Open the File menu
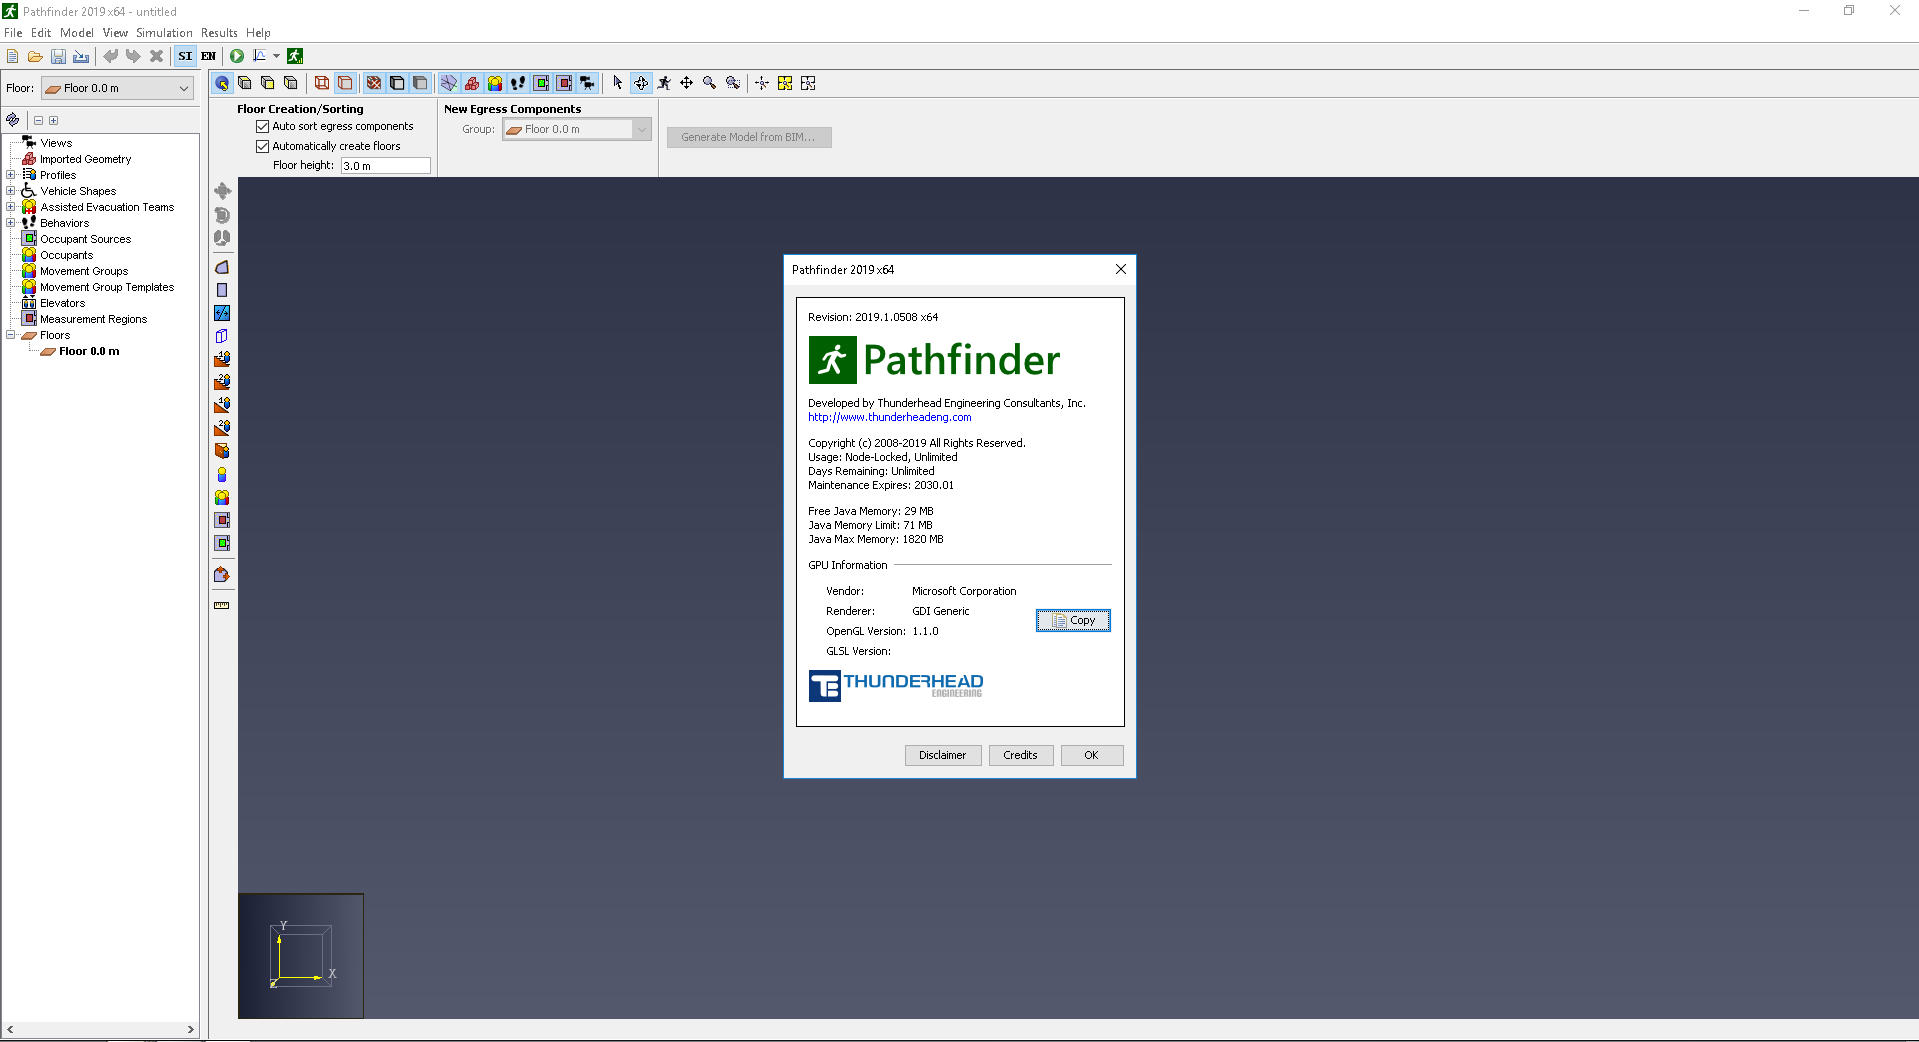Image resolution: width=1919 pixels, height=1042 pixels. pyautogui.click(x=13, y=33)
